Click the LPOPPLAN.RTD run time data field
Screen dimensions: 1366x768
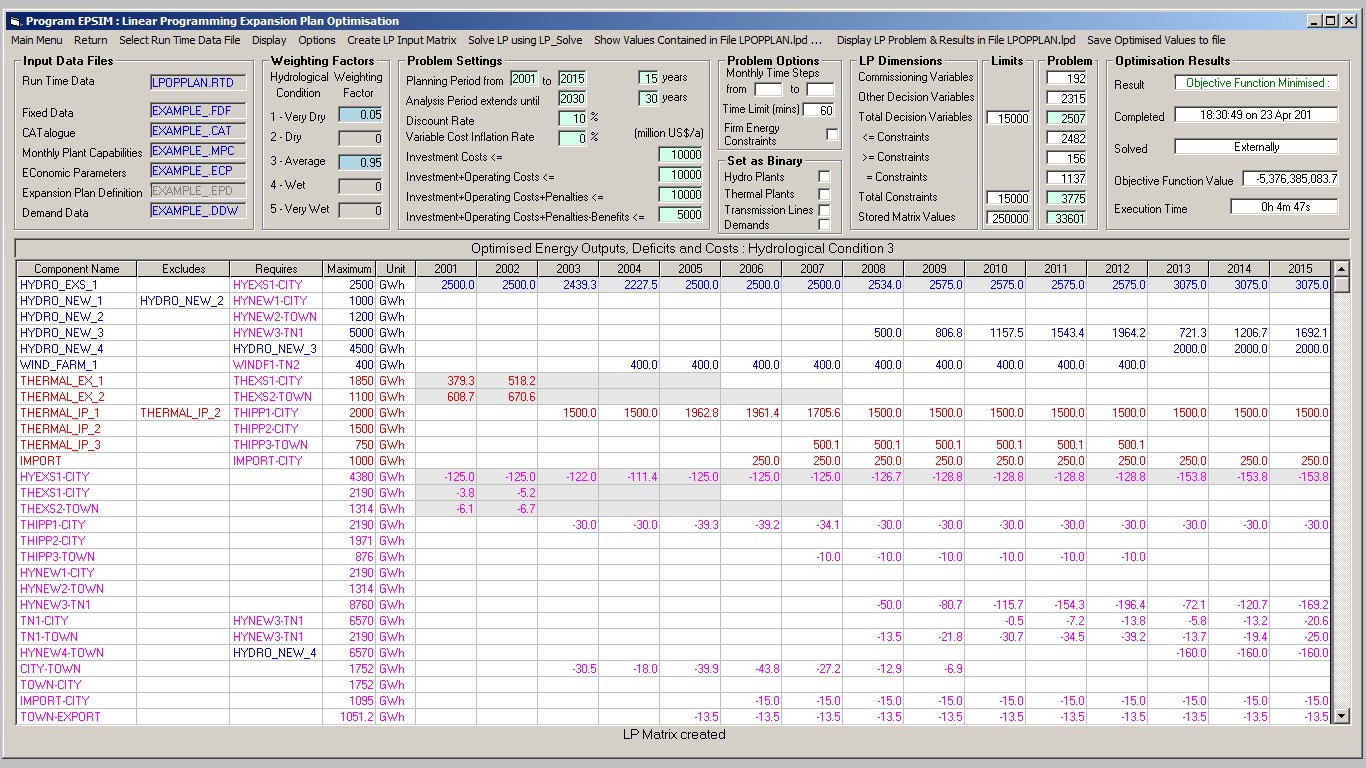[x=198, y=82]
